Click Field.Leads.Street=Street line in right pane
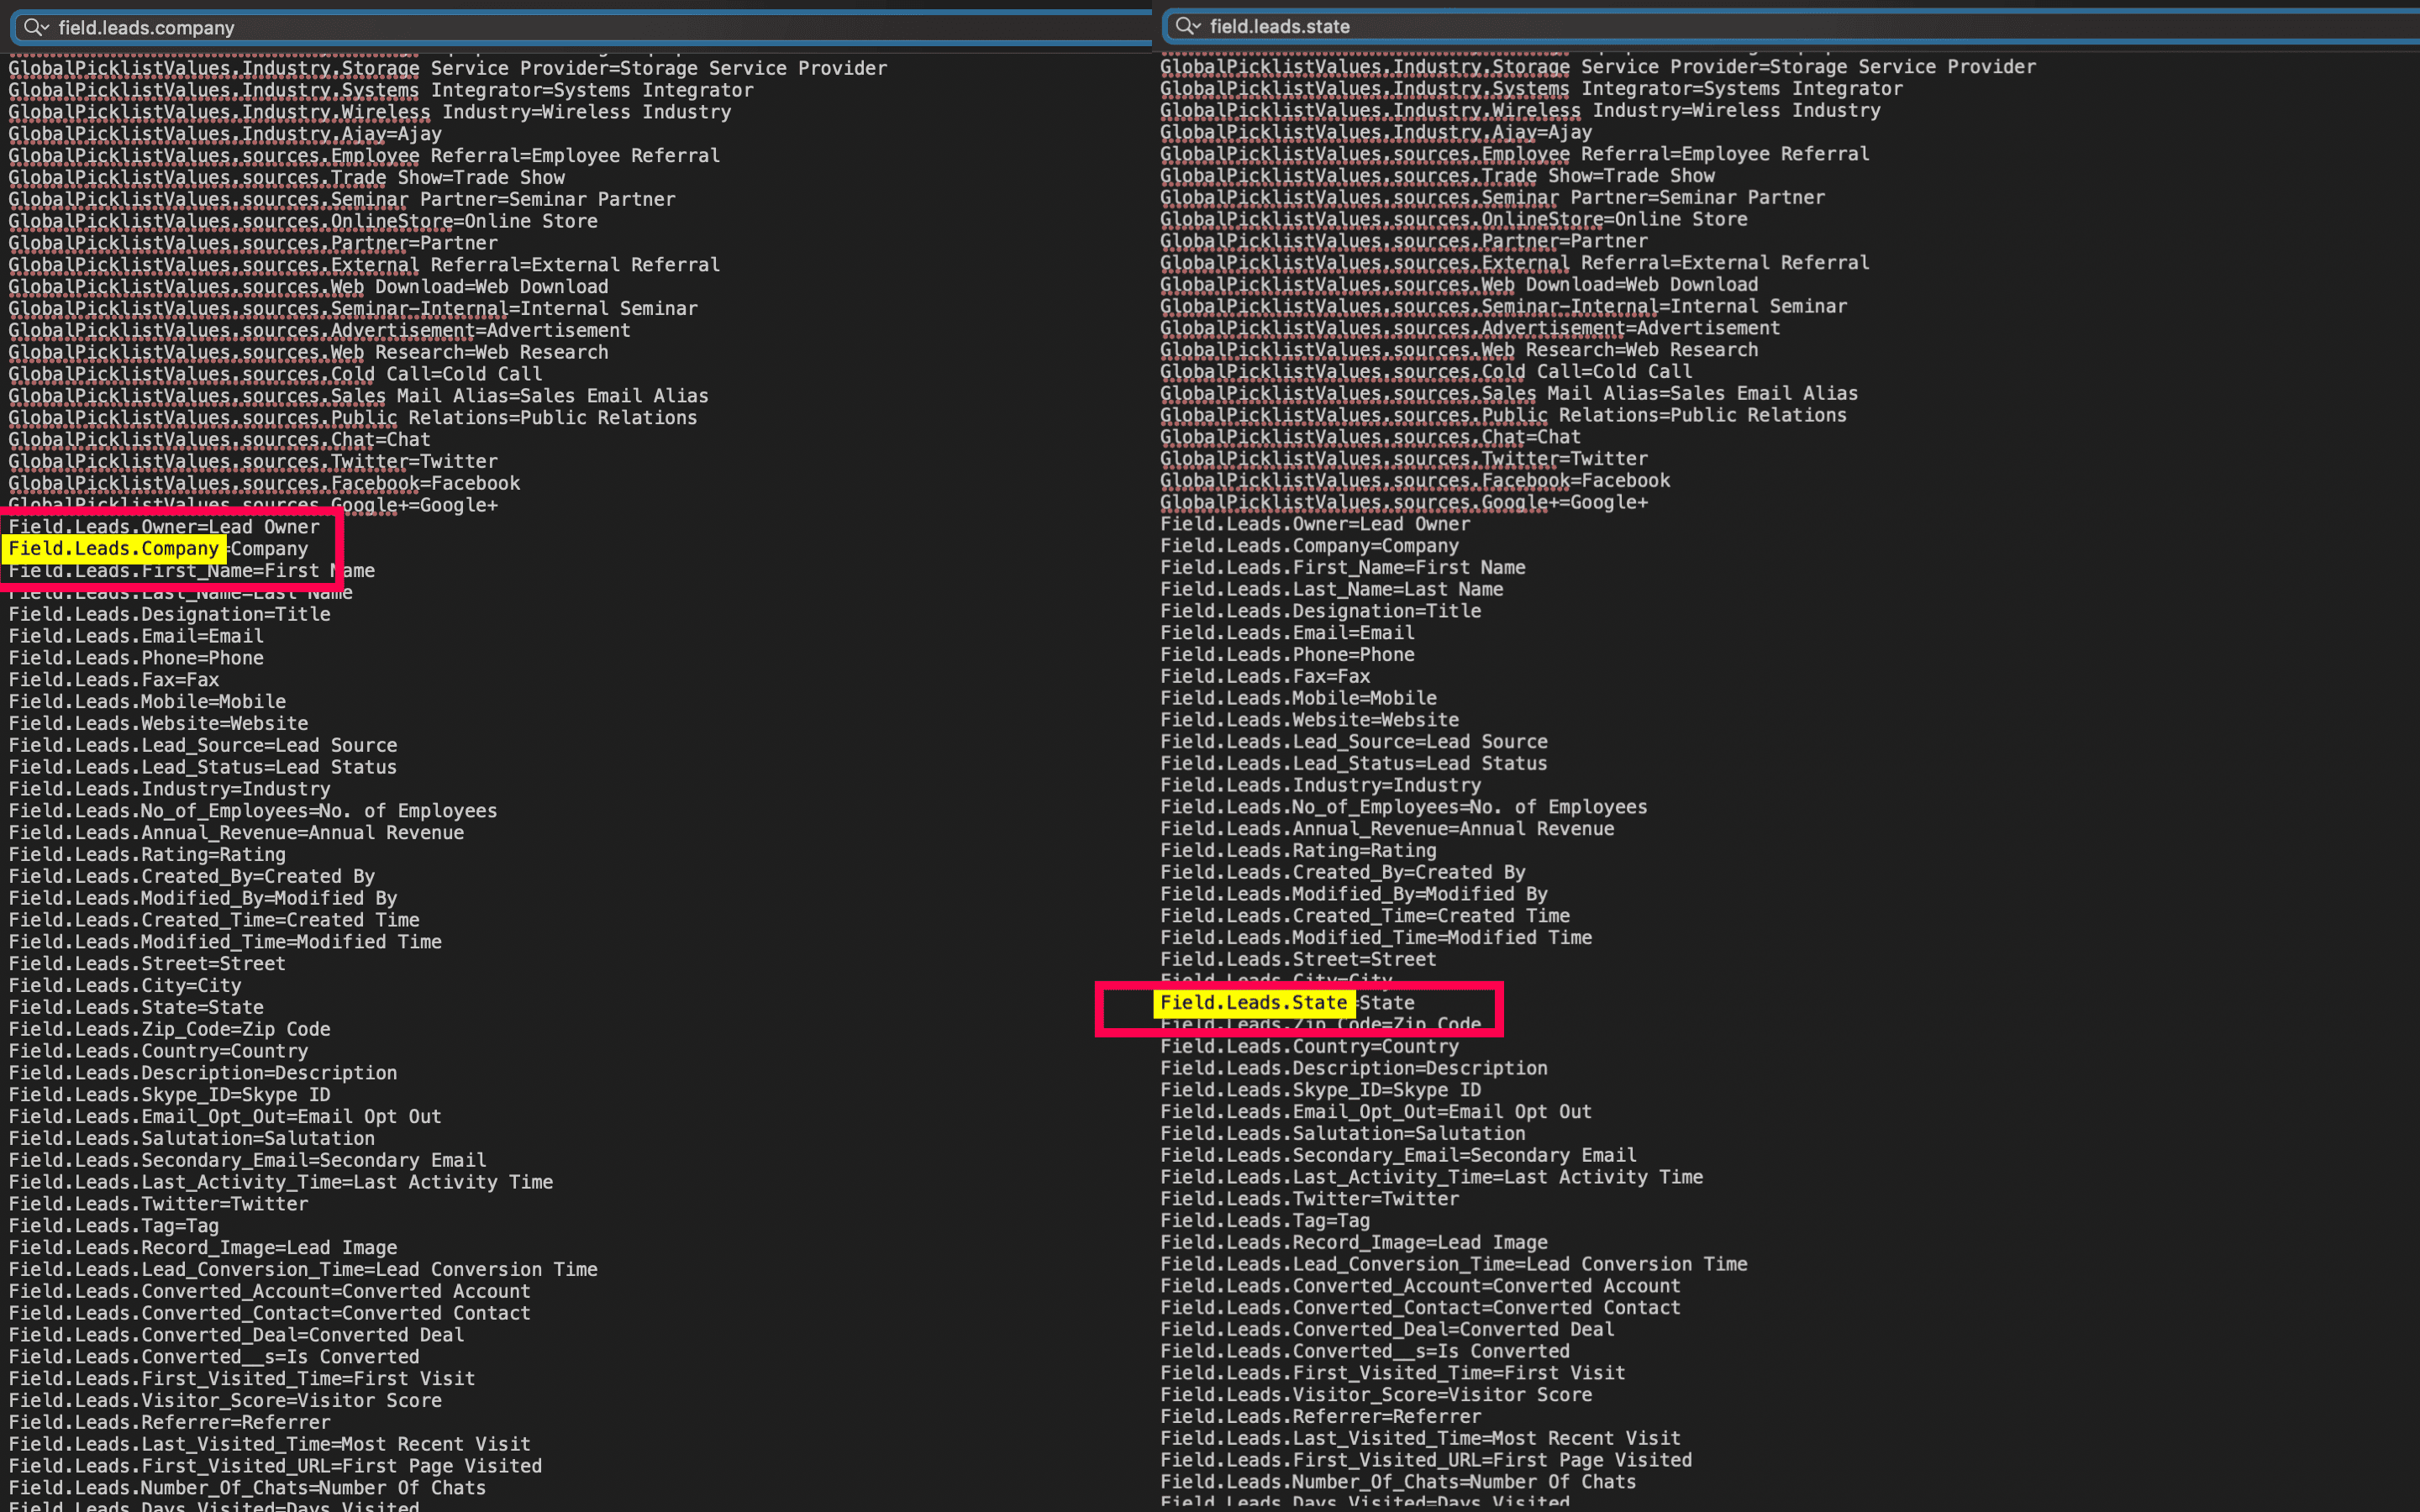The width and height of the screenshot is (2420, 1512). (1298, 960)
